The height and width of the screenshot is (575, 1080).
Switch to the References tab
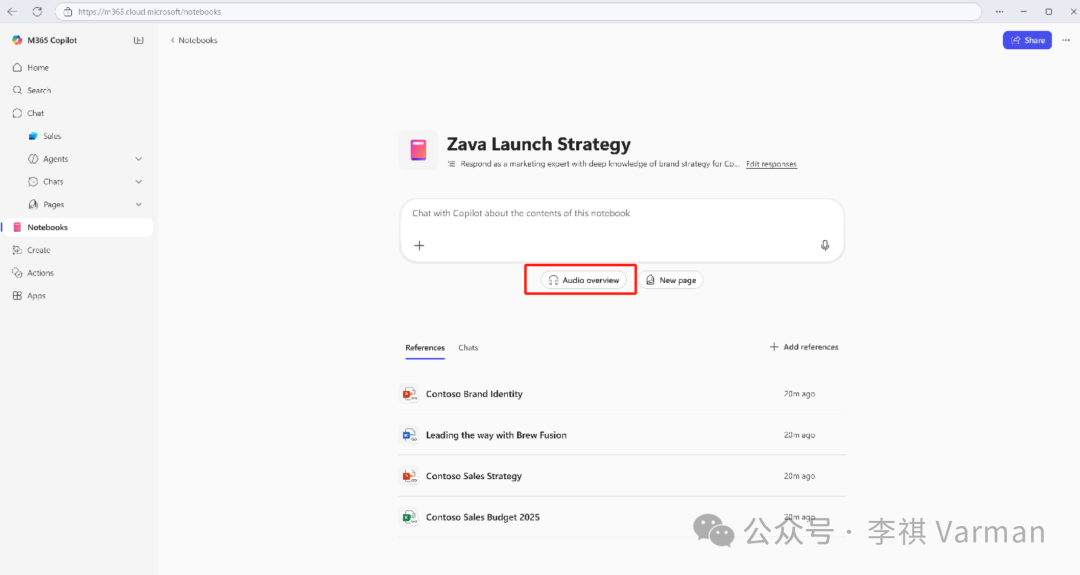click(x=425, y=348)
